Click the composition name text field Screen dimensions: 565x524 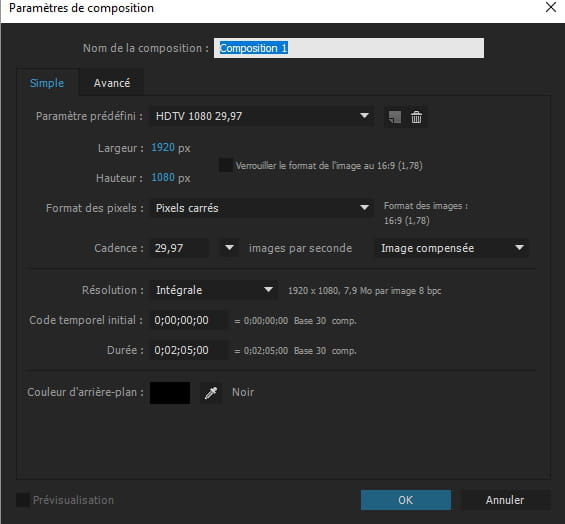349,48
